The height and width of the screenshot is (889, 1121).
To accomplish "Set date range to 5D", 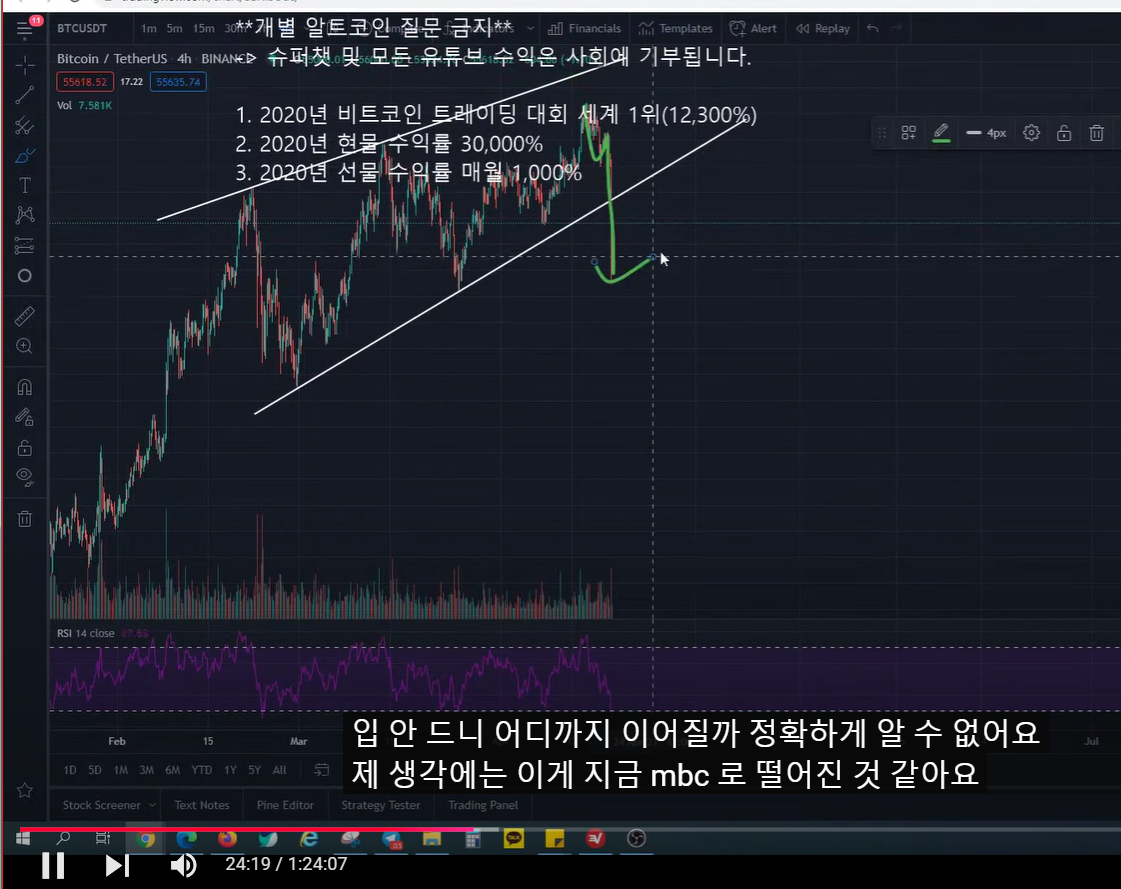I will point(95,770).
